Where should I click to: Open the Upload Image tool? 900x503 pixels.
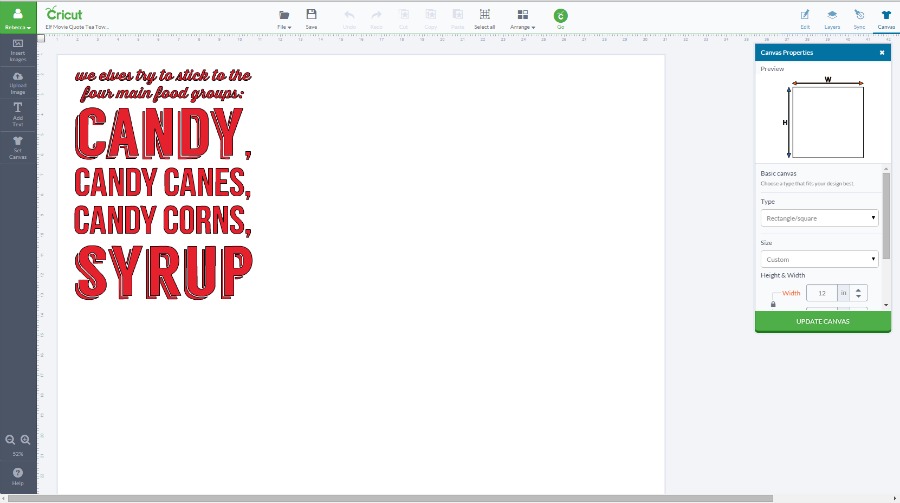tap(18, 83)
